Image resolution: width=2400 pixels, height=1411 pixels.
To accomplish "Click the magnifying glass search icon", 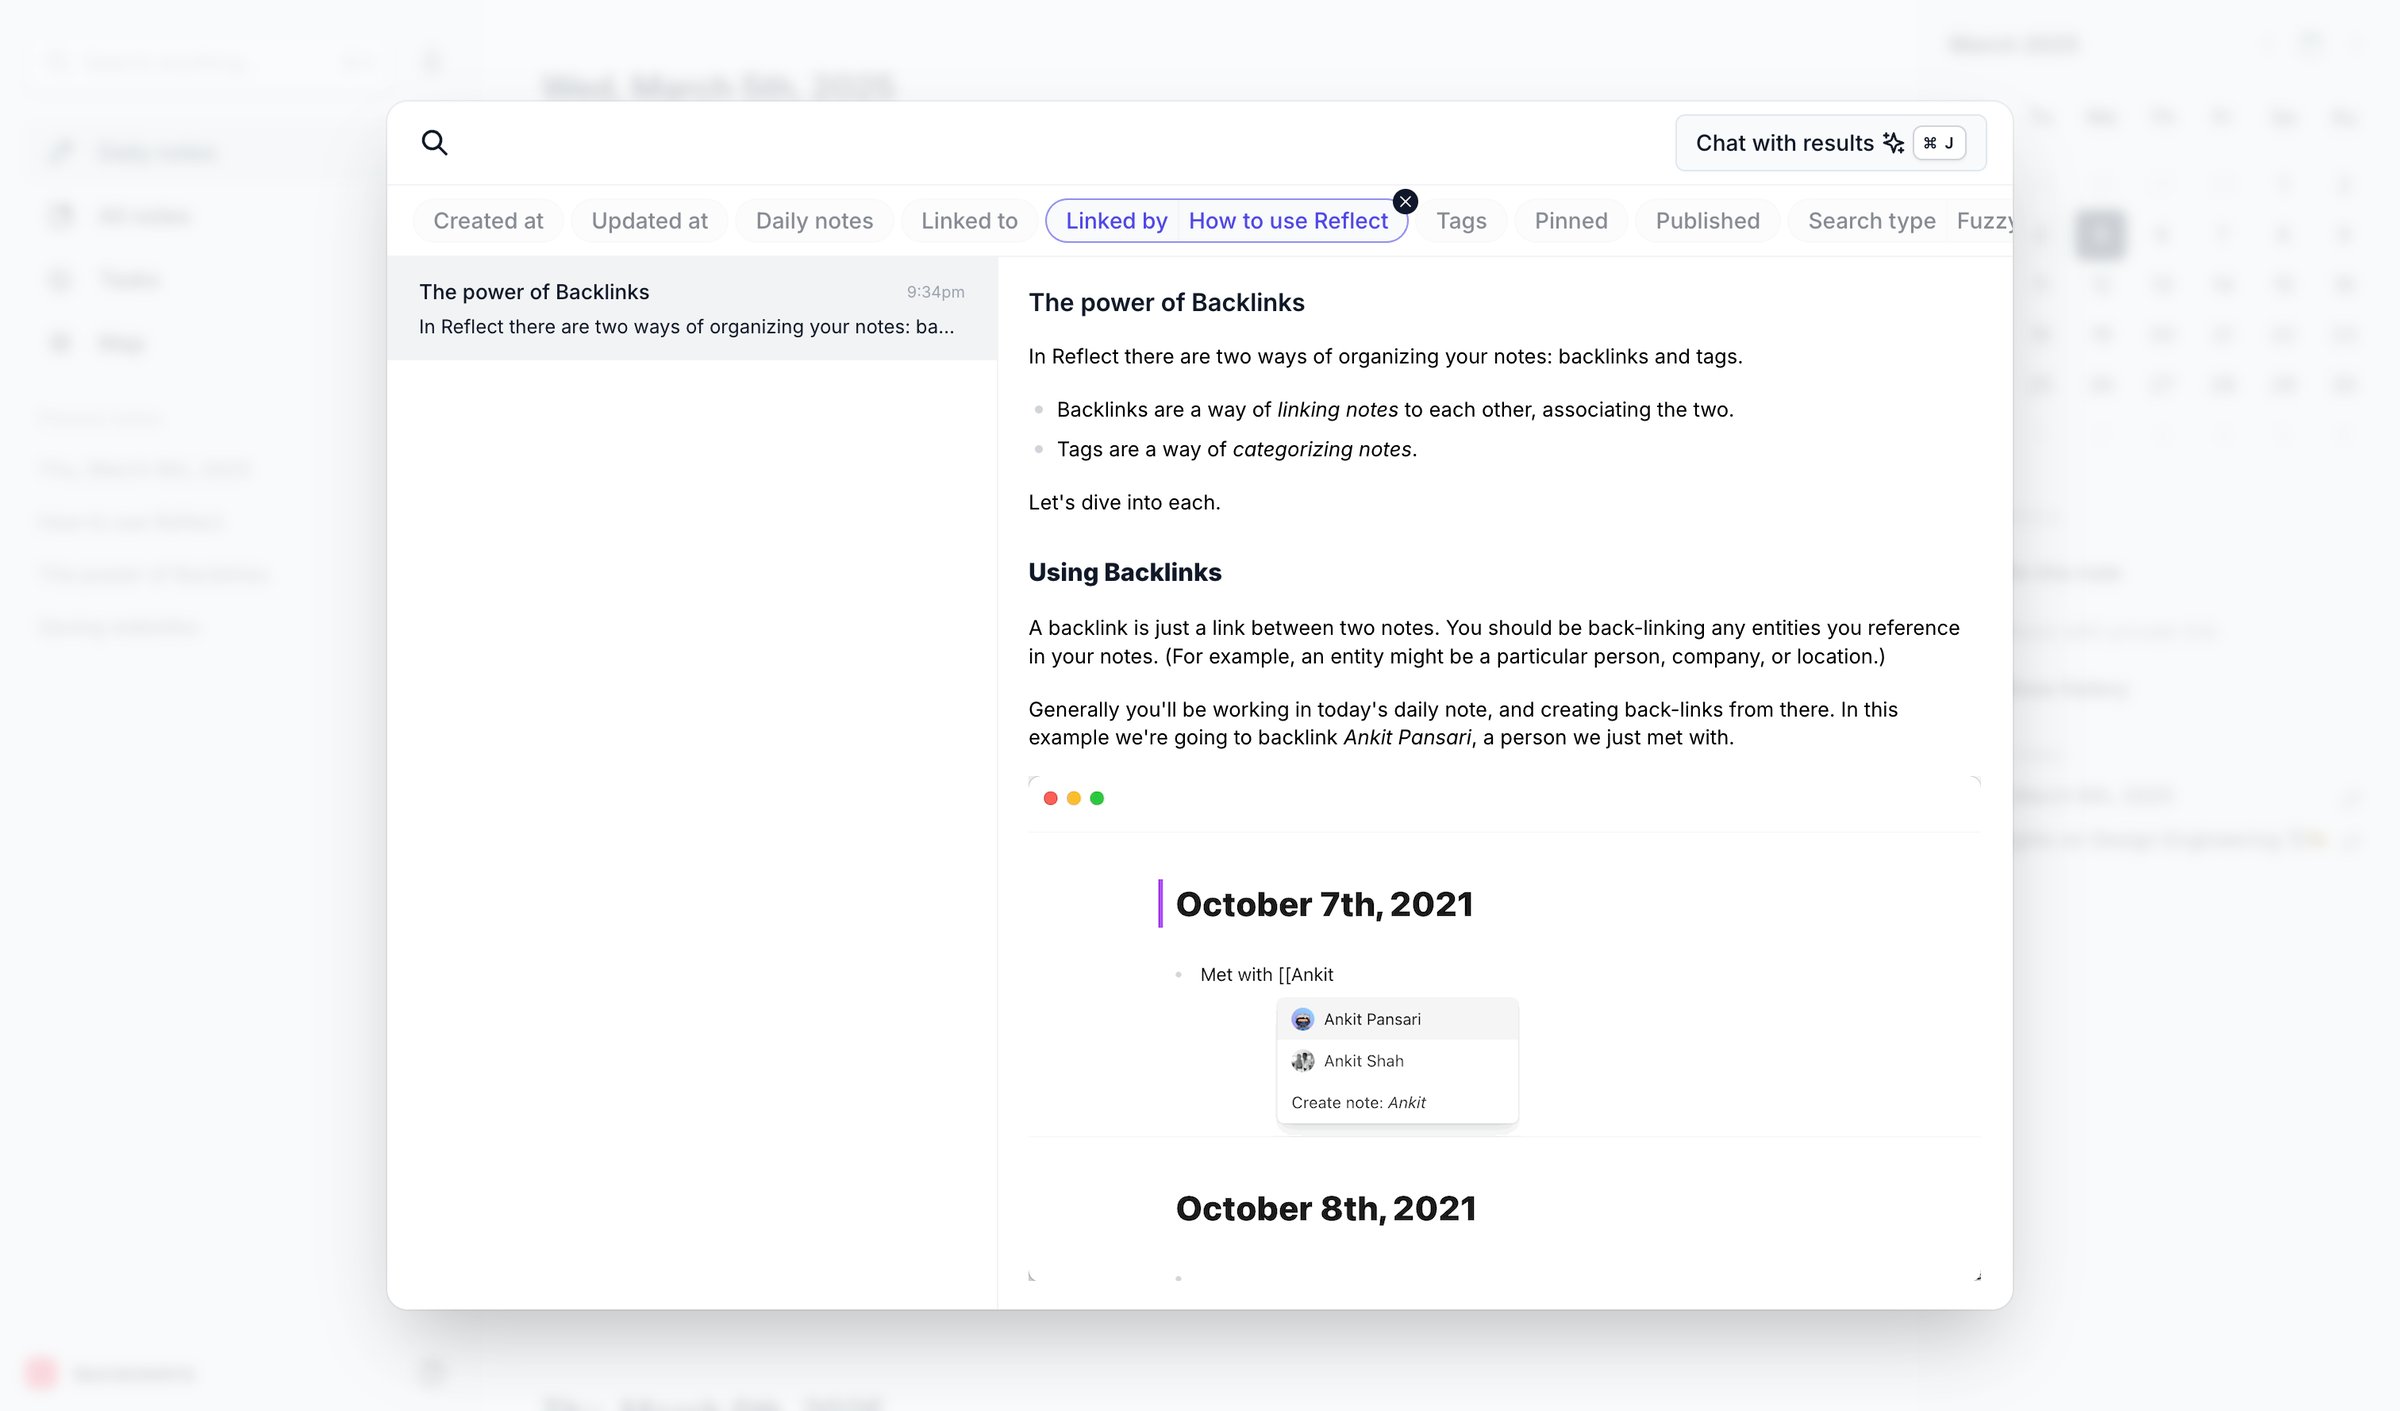I will [434, 143].
